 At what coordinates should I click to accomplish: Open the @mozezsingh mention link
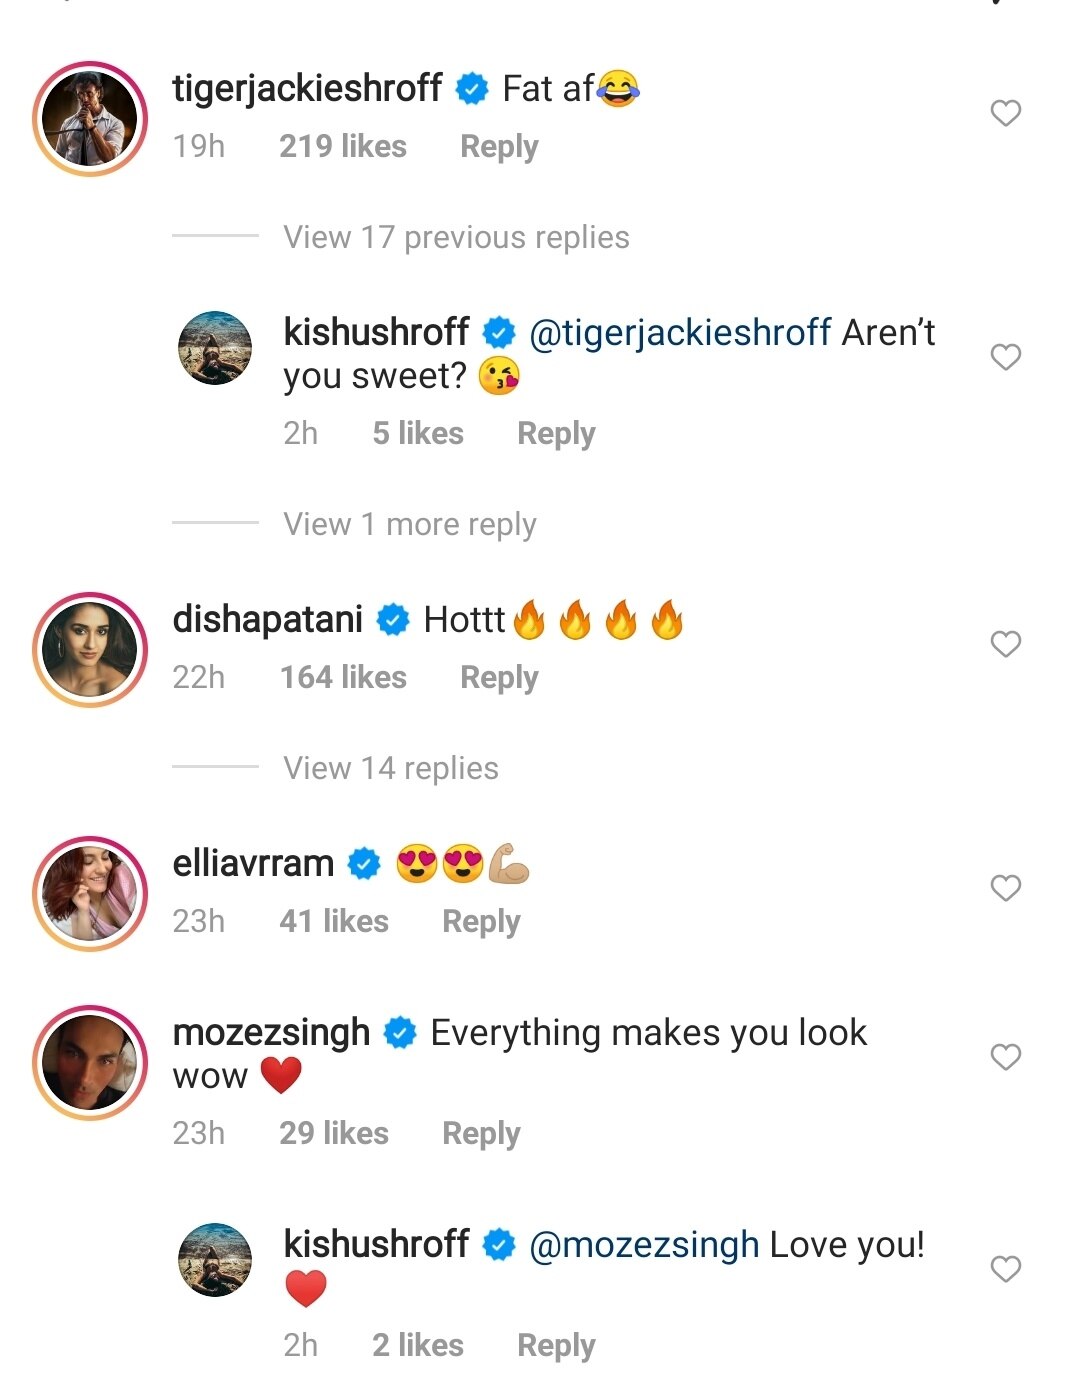[644, 1245]
